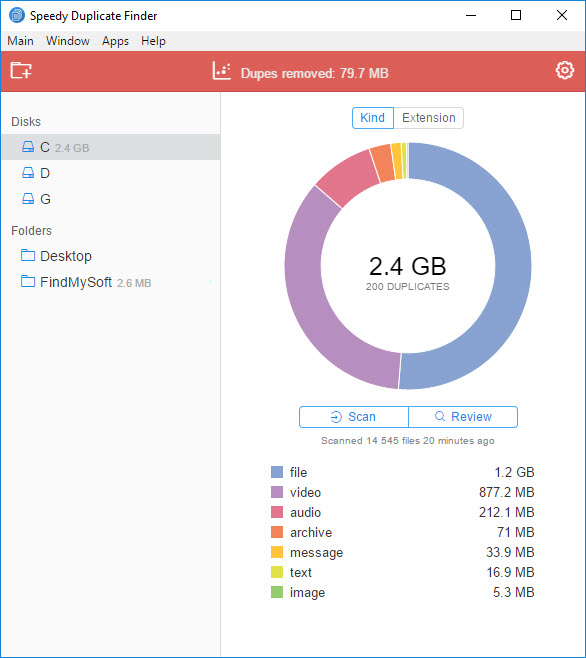
Task: Click the drive icon next to C
Action: (28, 146)
